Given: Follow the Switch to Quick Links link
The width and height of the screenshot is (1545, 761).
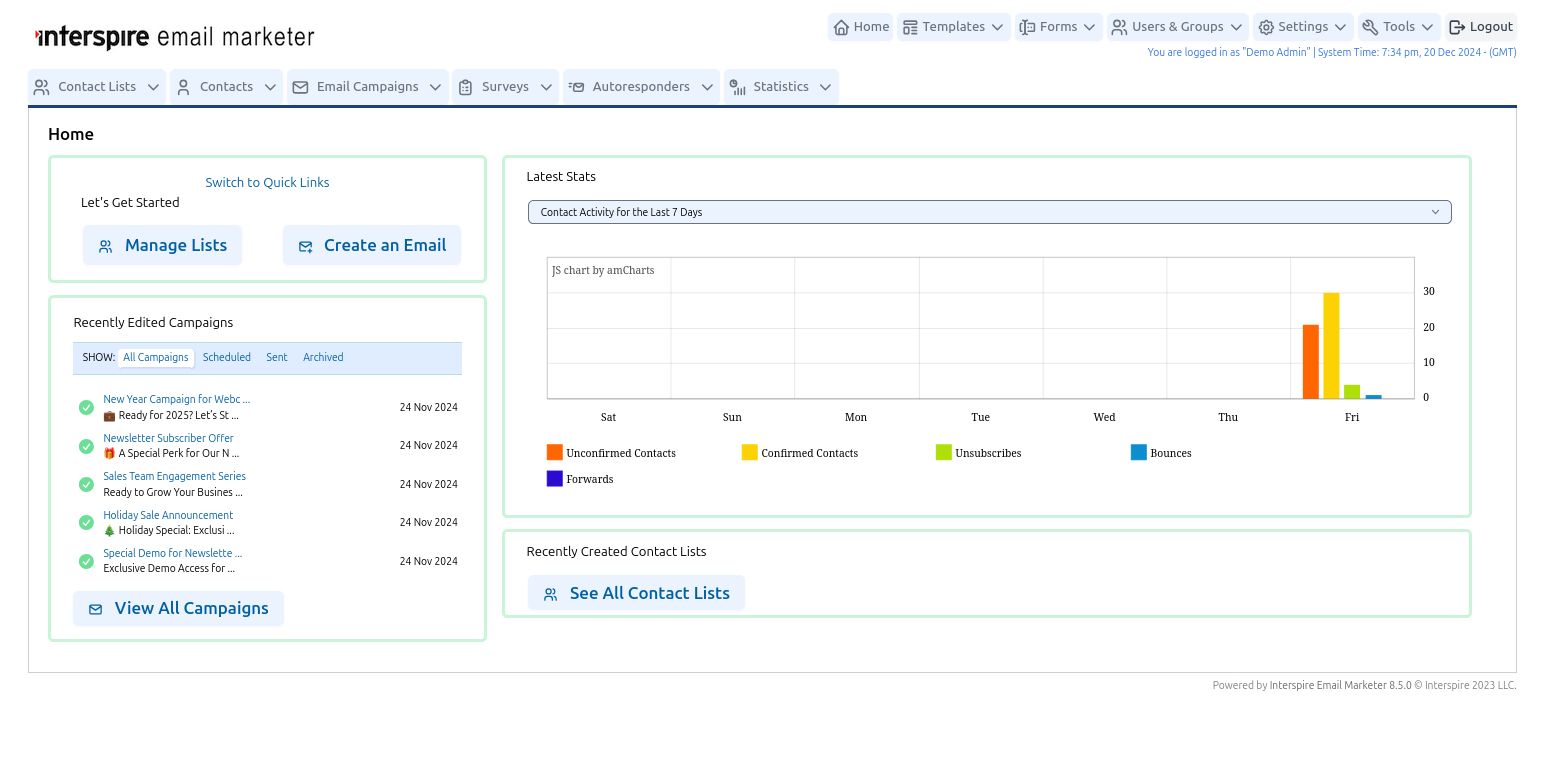Looking at the screenshot, I should pyautogui.click(x=267, y=182).
